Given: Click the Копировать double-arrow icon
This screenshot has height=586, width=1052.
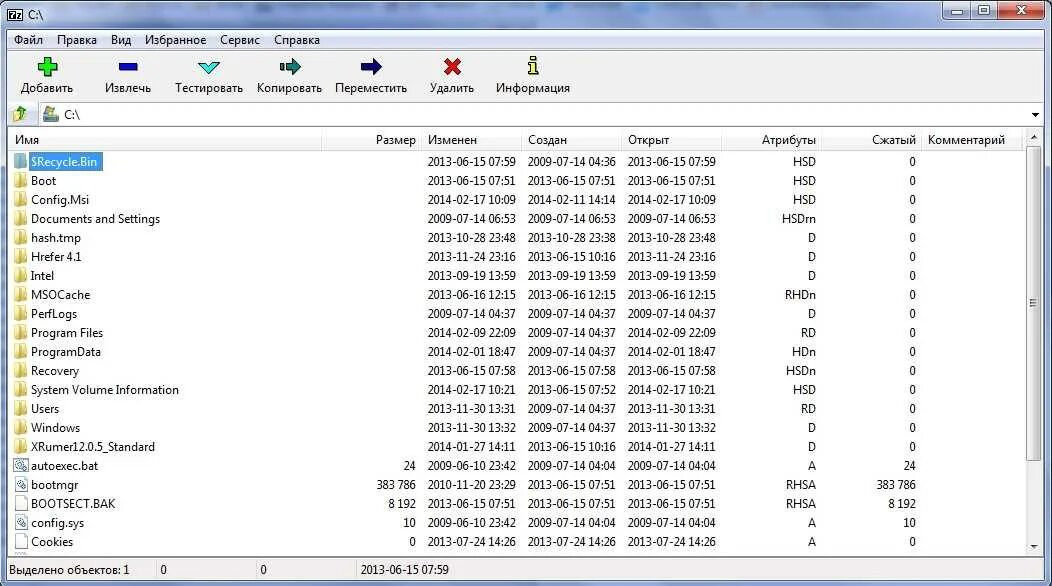Looking at the screenshot, I should coord(290,66).
